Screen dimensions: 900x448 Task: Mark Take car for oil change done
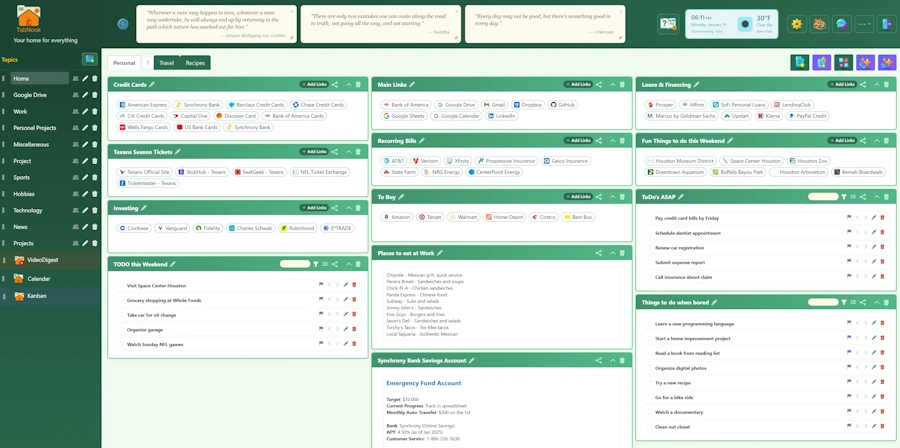121,315
